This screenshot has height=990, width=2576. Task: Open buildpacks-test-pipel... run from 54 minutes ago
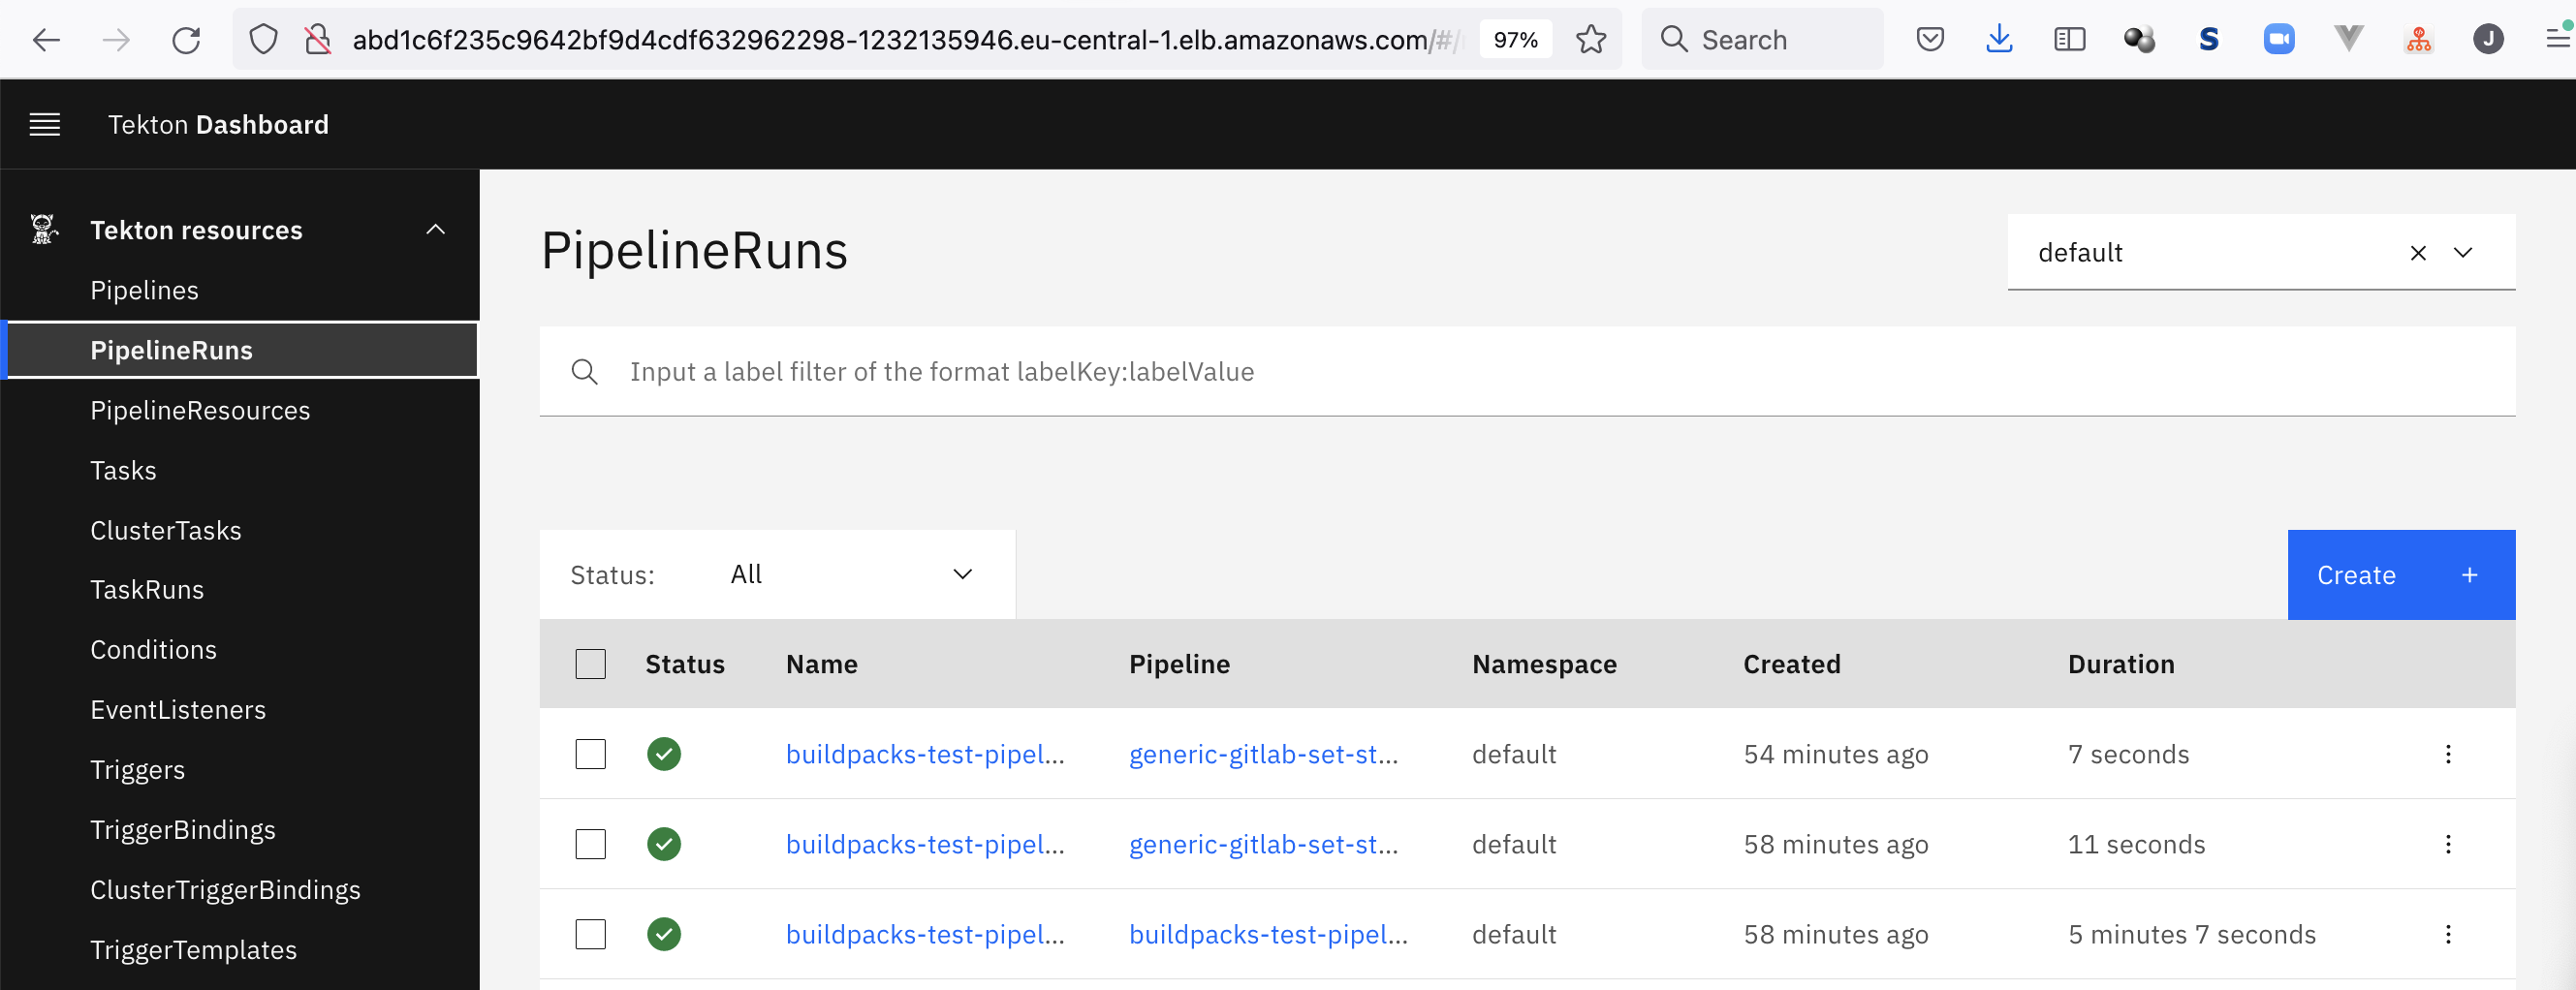[x=924, y=753]
